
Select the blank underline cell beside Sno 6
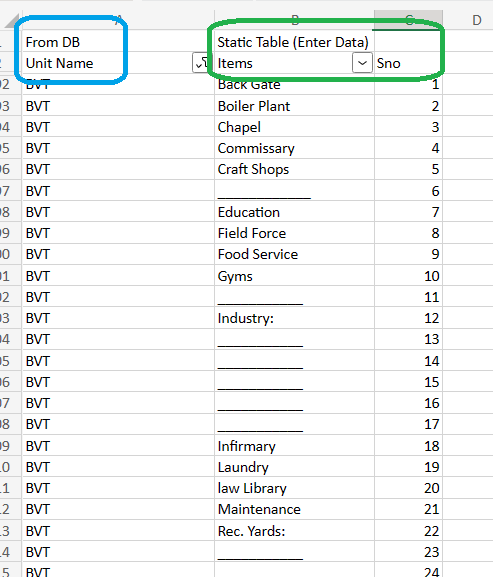(x=294, y=191)
